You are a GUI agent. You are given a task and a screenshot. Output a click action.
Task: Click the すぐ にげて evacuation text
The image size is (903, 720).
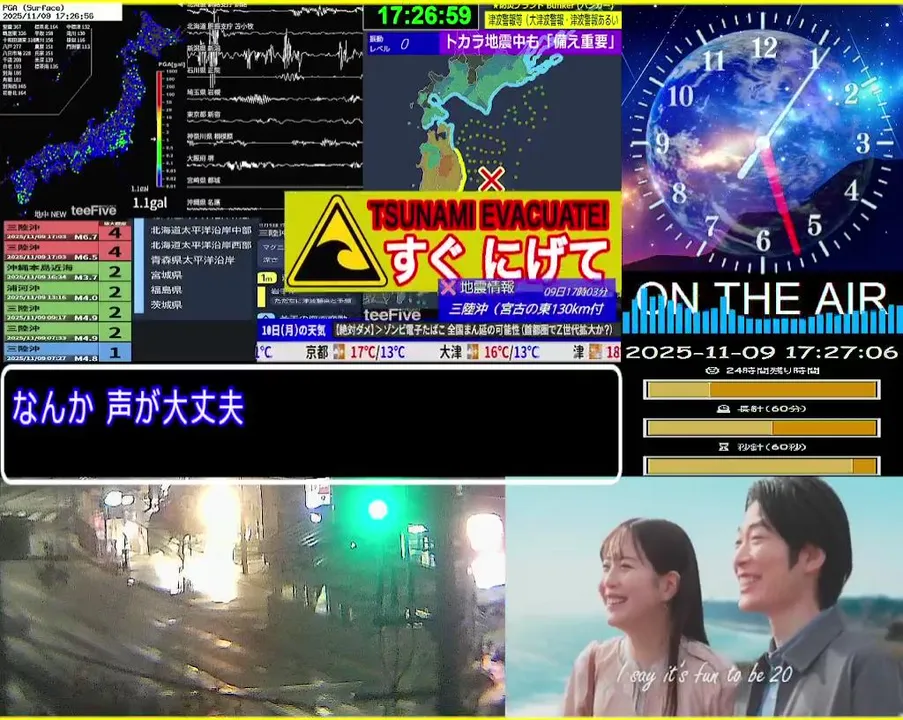tap(497, 259)
